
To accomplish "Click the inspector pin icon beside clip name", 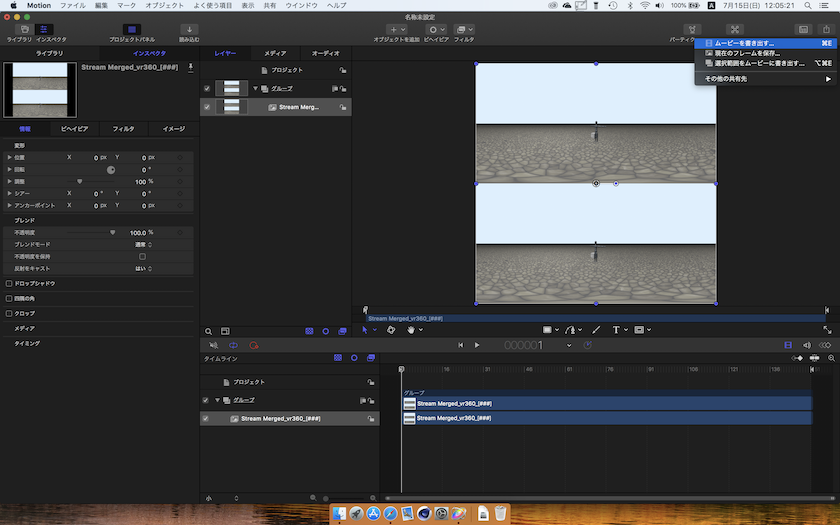I will [190, 68].
